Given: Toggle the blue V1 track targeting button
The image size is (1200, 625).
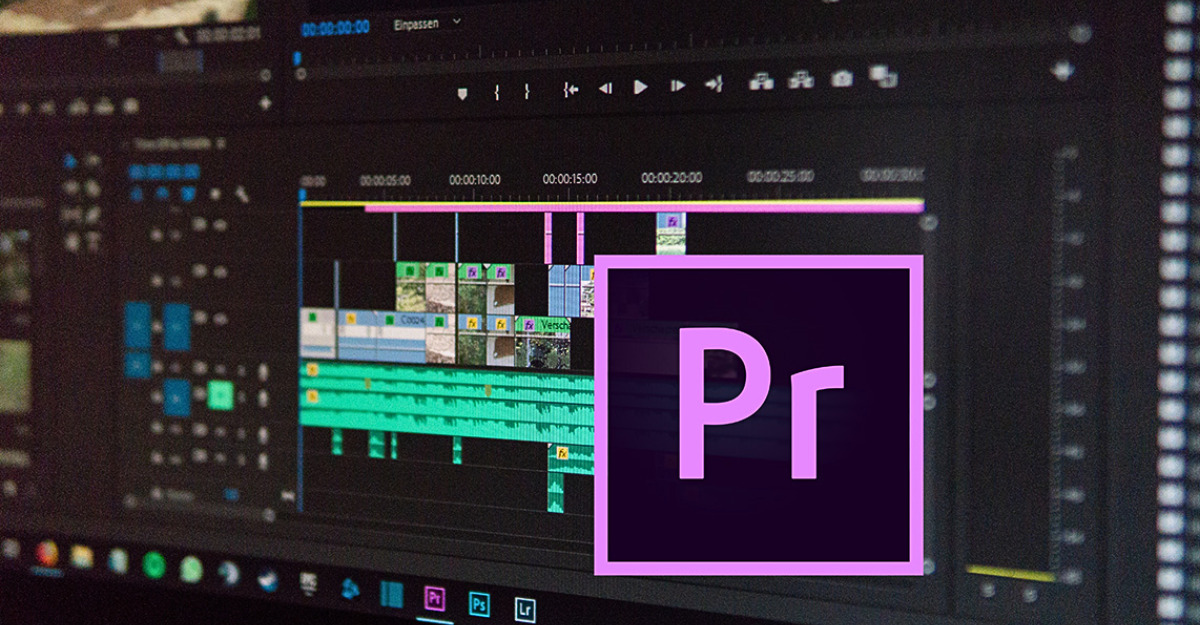Looking at the screenshot, I should [x=177, y=325].
